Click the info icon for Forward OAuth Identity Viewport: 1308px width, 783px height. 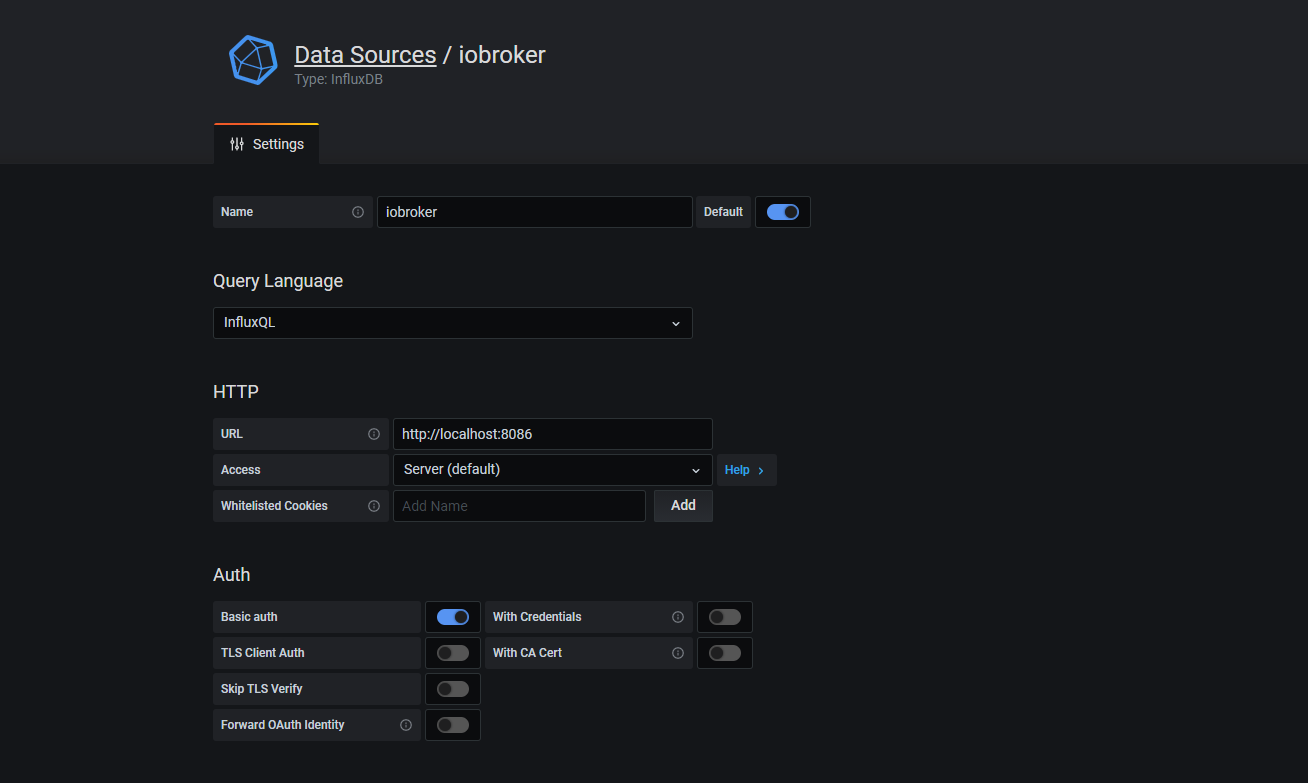tap(406, 725)
